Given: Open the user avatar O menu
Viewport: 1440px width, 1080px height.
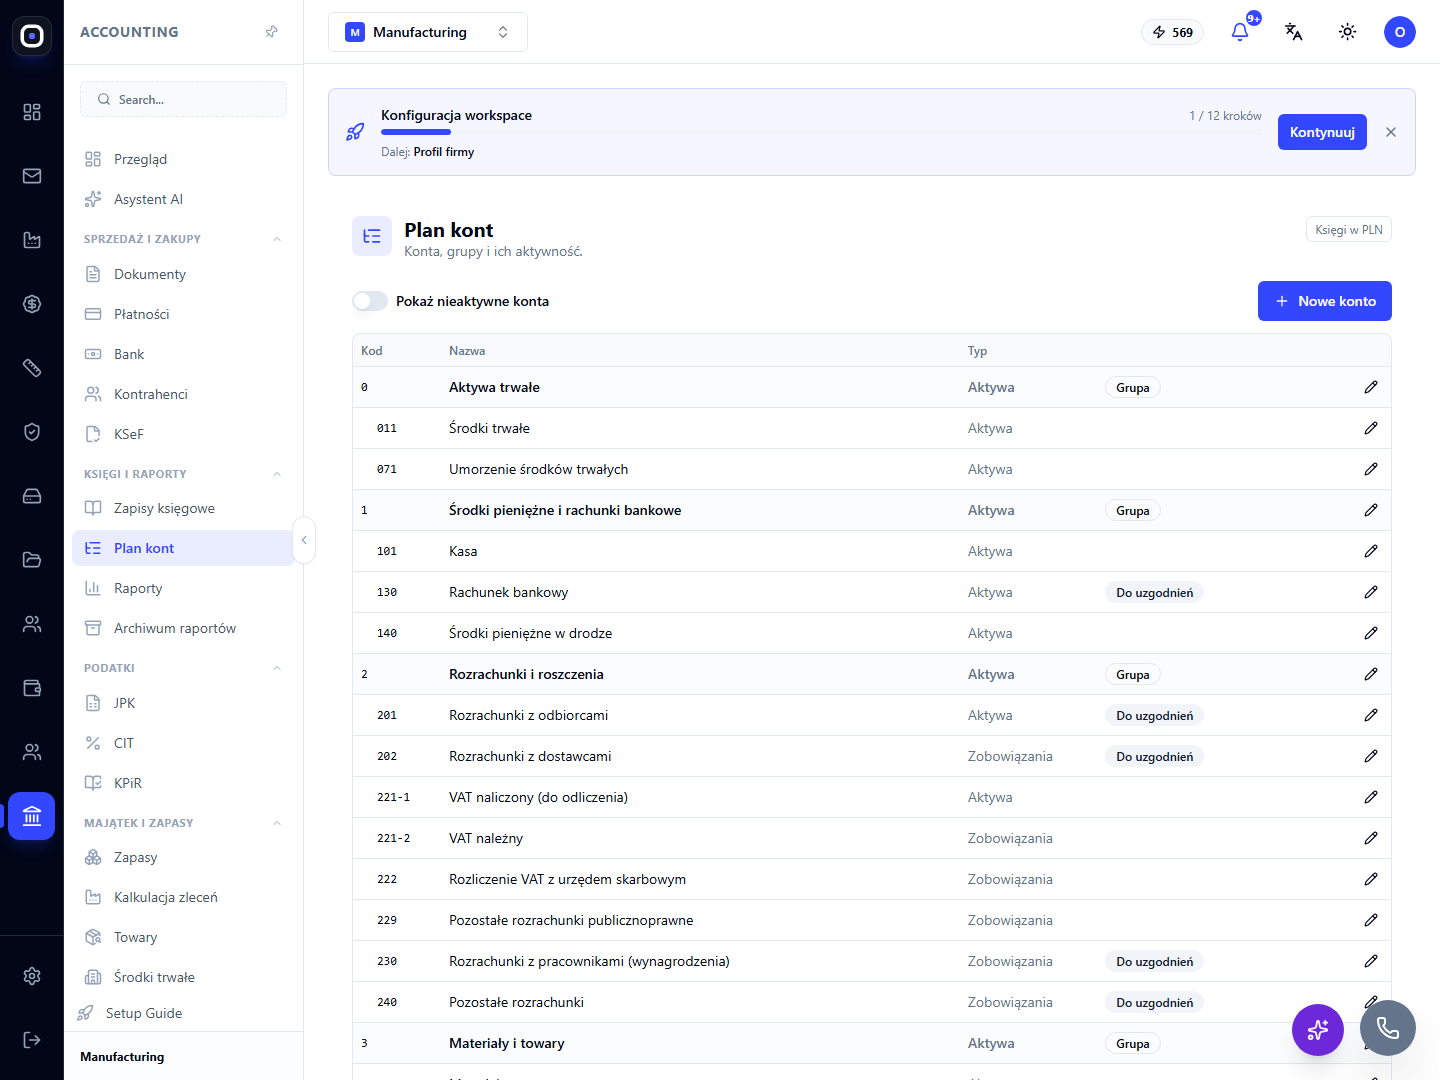Looking at the screenshot, I should point(1400,32).
